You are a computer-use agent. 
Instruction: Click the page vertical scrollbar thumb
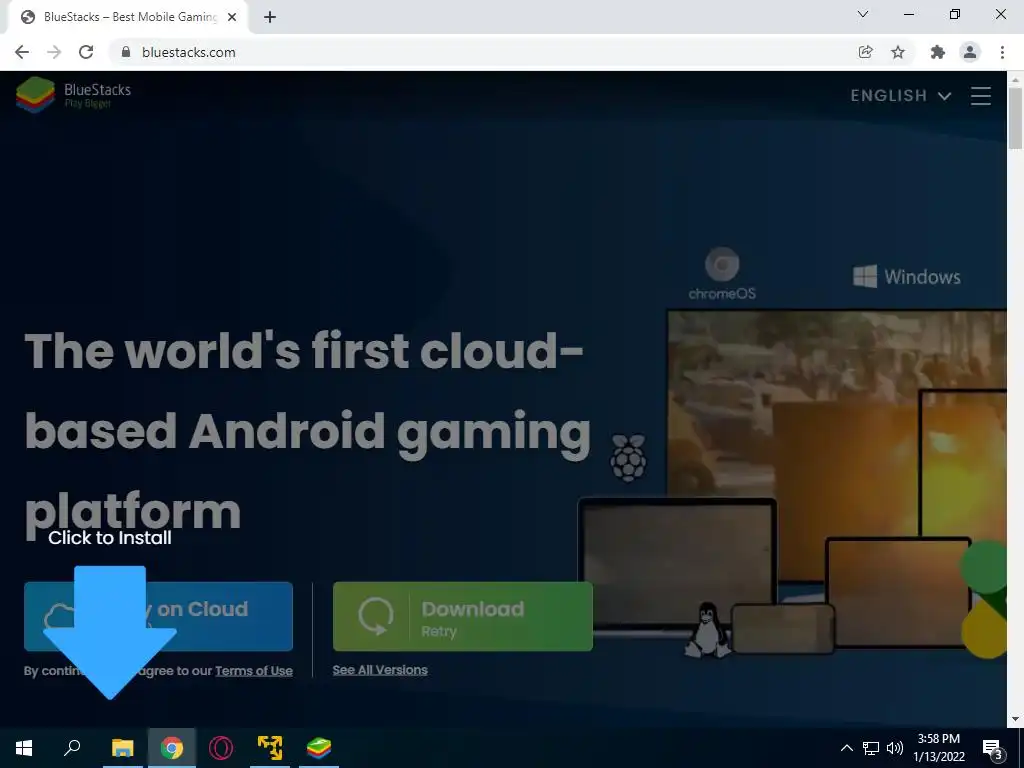(1015, 118)
